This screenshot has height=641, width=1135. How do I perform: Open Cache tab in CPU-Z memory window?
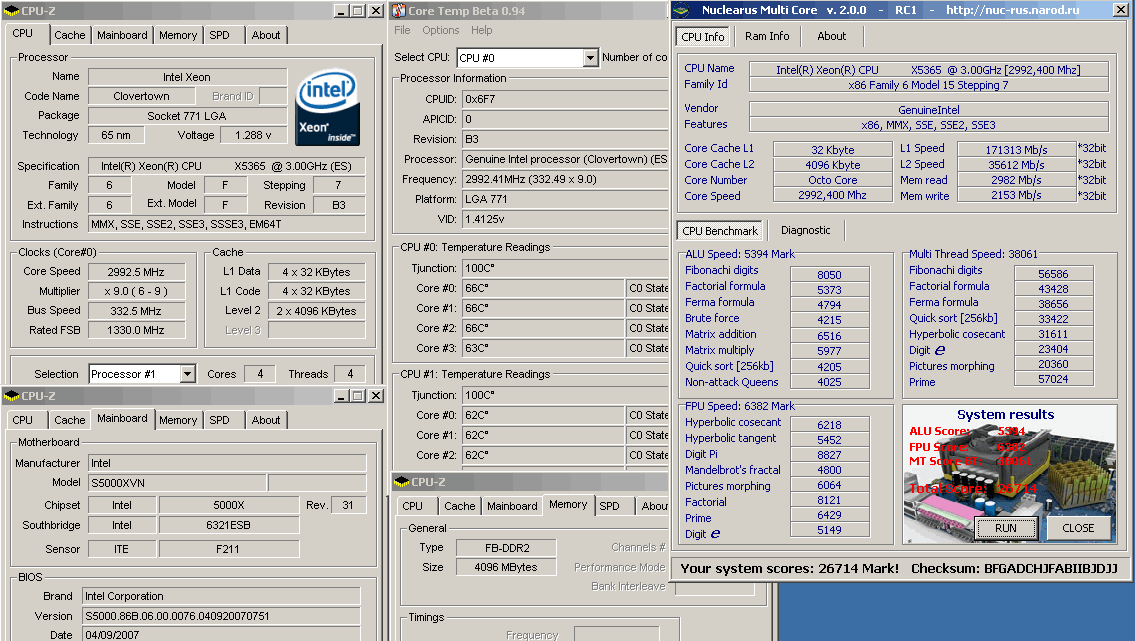pyautogui.click(x=460, y=506)
